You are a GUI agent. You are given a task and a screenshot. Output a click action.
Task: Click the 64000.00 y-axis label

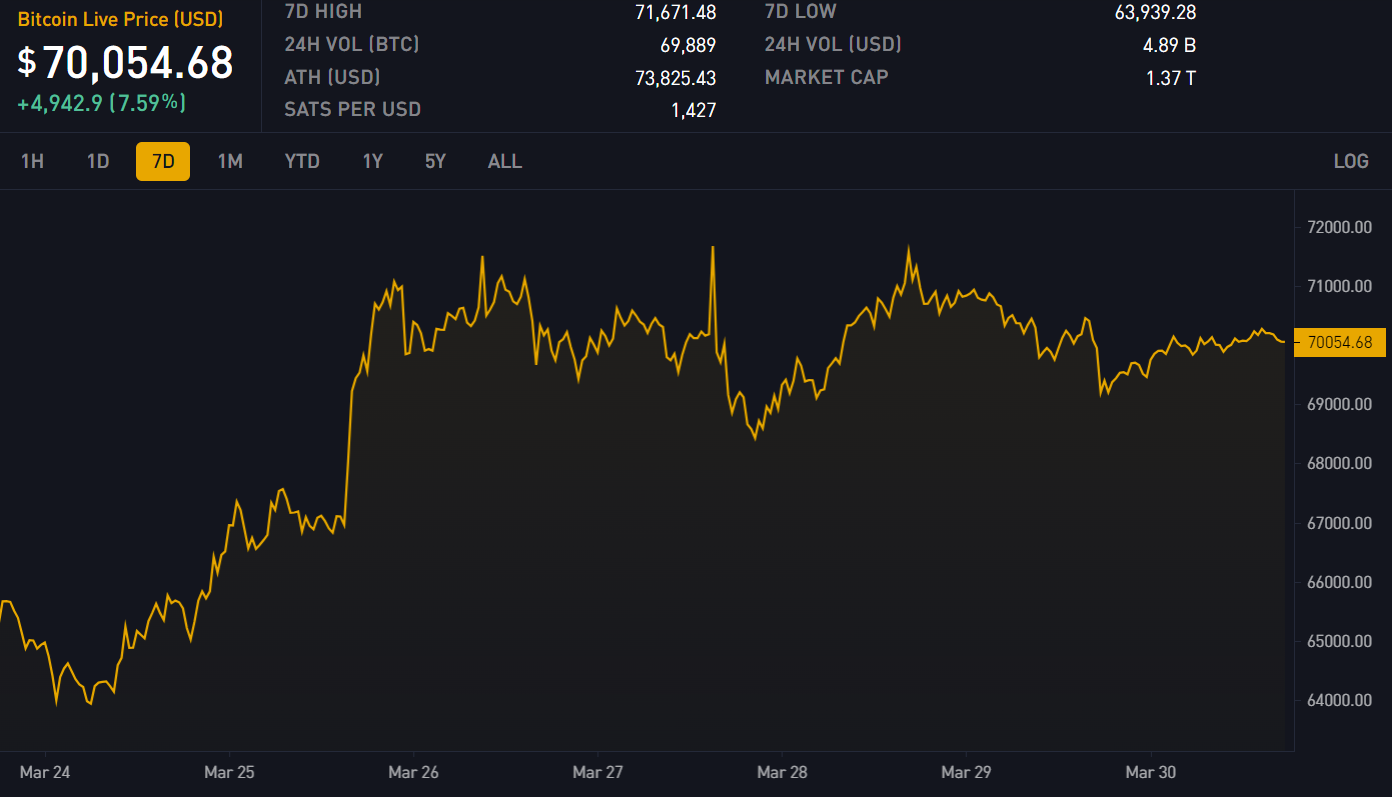1338,700
